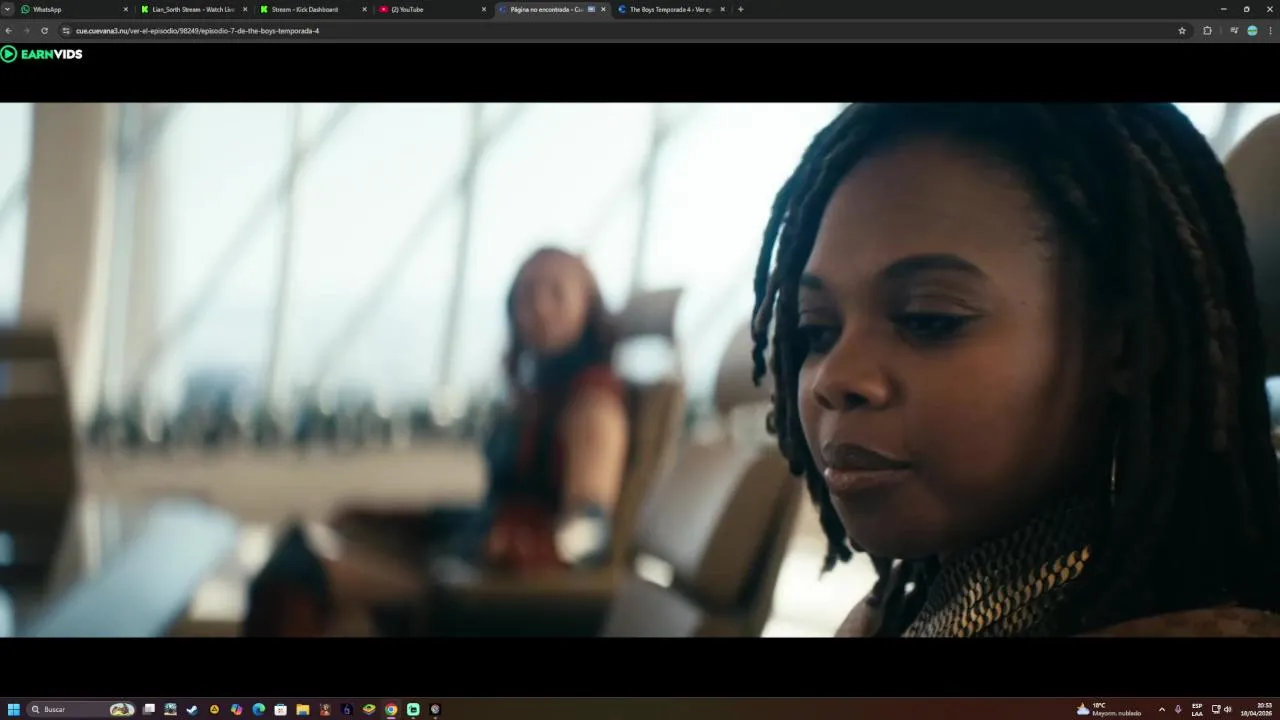This screenshot has width=1280, height=720.
Task: Open Microsoft Store from taskbar
Action: tap(280, 709)
